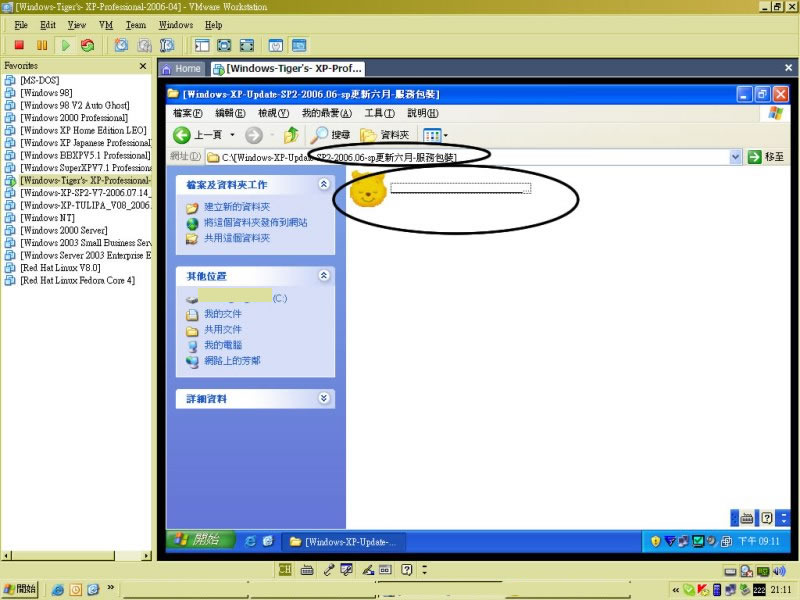The width and height of the screenshot is (800, 600).
Task: Open 我的電腦 in Other Places
Action: pyautogui.click(x=222, y=345)
